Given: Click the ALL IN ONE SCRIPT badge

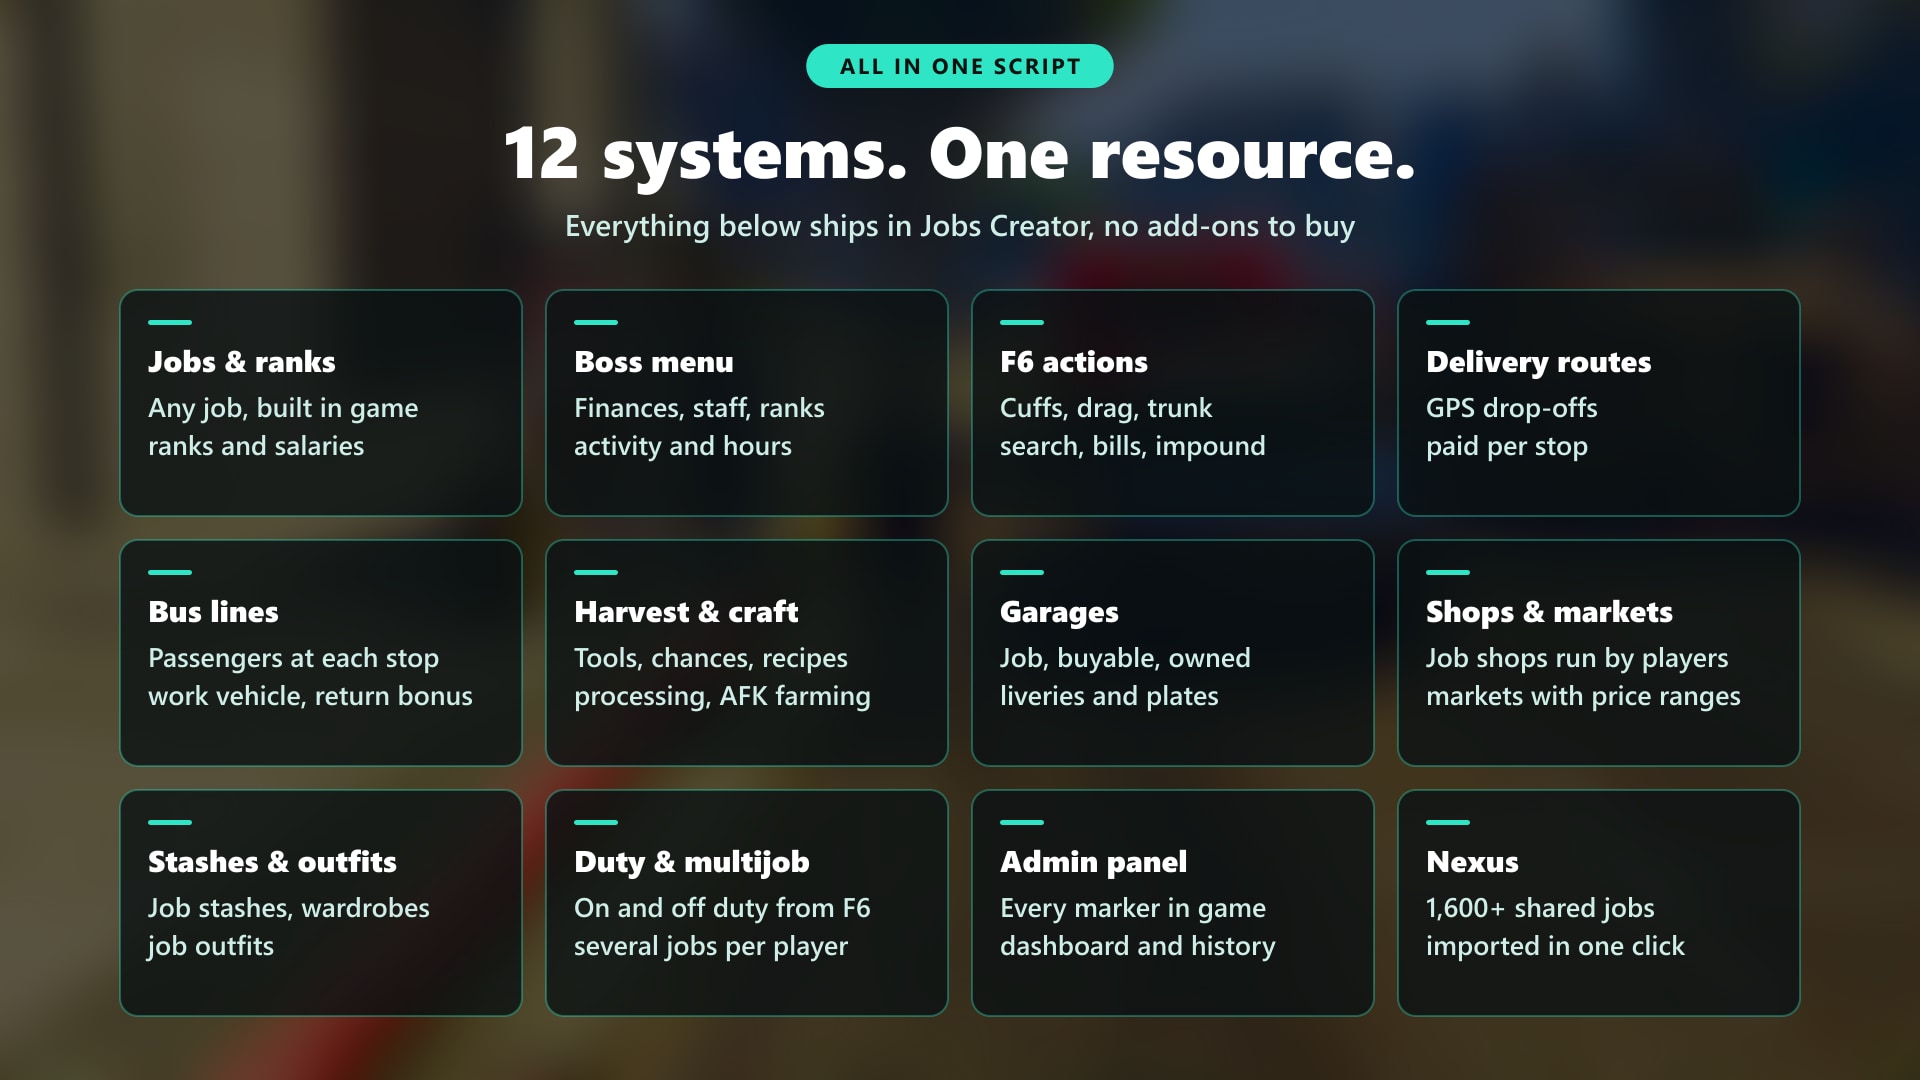Looking at the screenshot, I should click(960, 66).
